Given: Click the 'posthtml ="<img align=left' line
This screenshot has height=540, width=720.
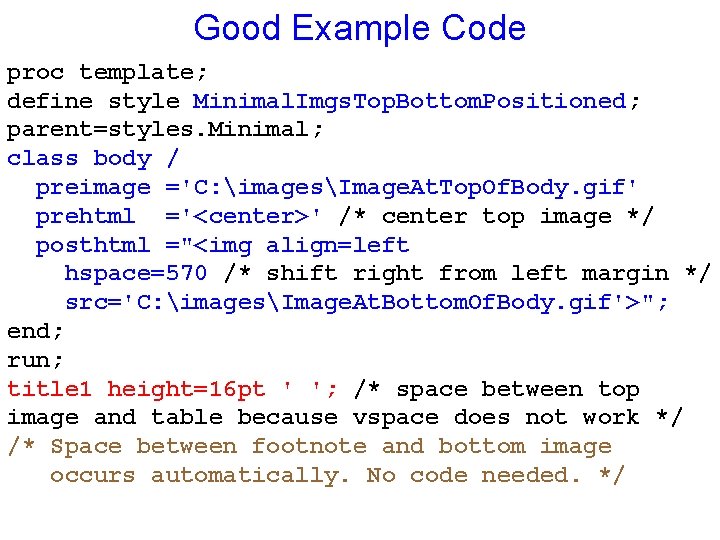Looking at the screenshot, I should pos(222,246).
